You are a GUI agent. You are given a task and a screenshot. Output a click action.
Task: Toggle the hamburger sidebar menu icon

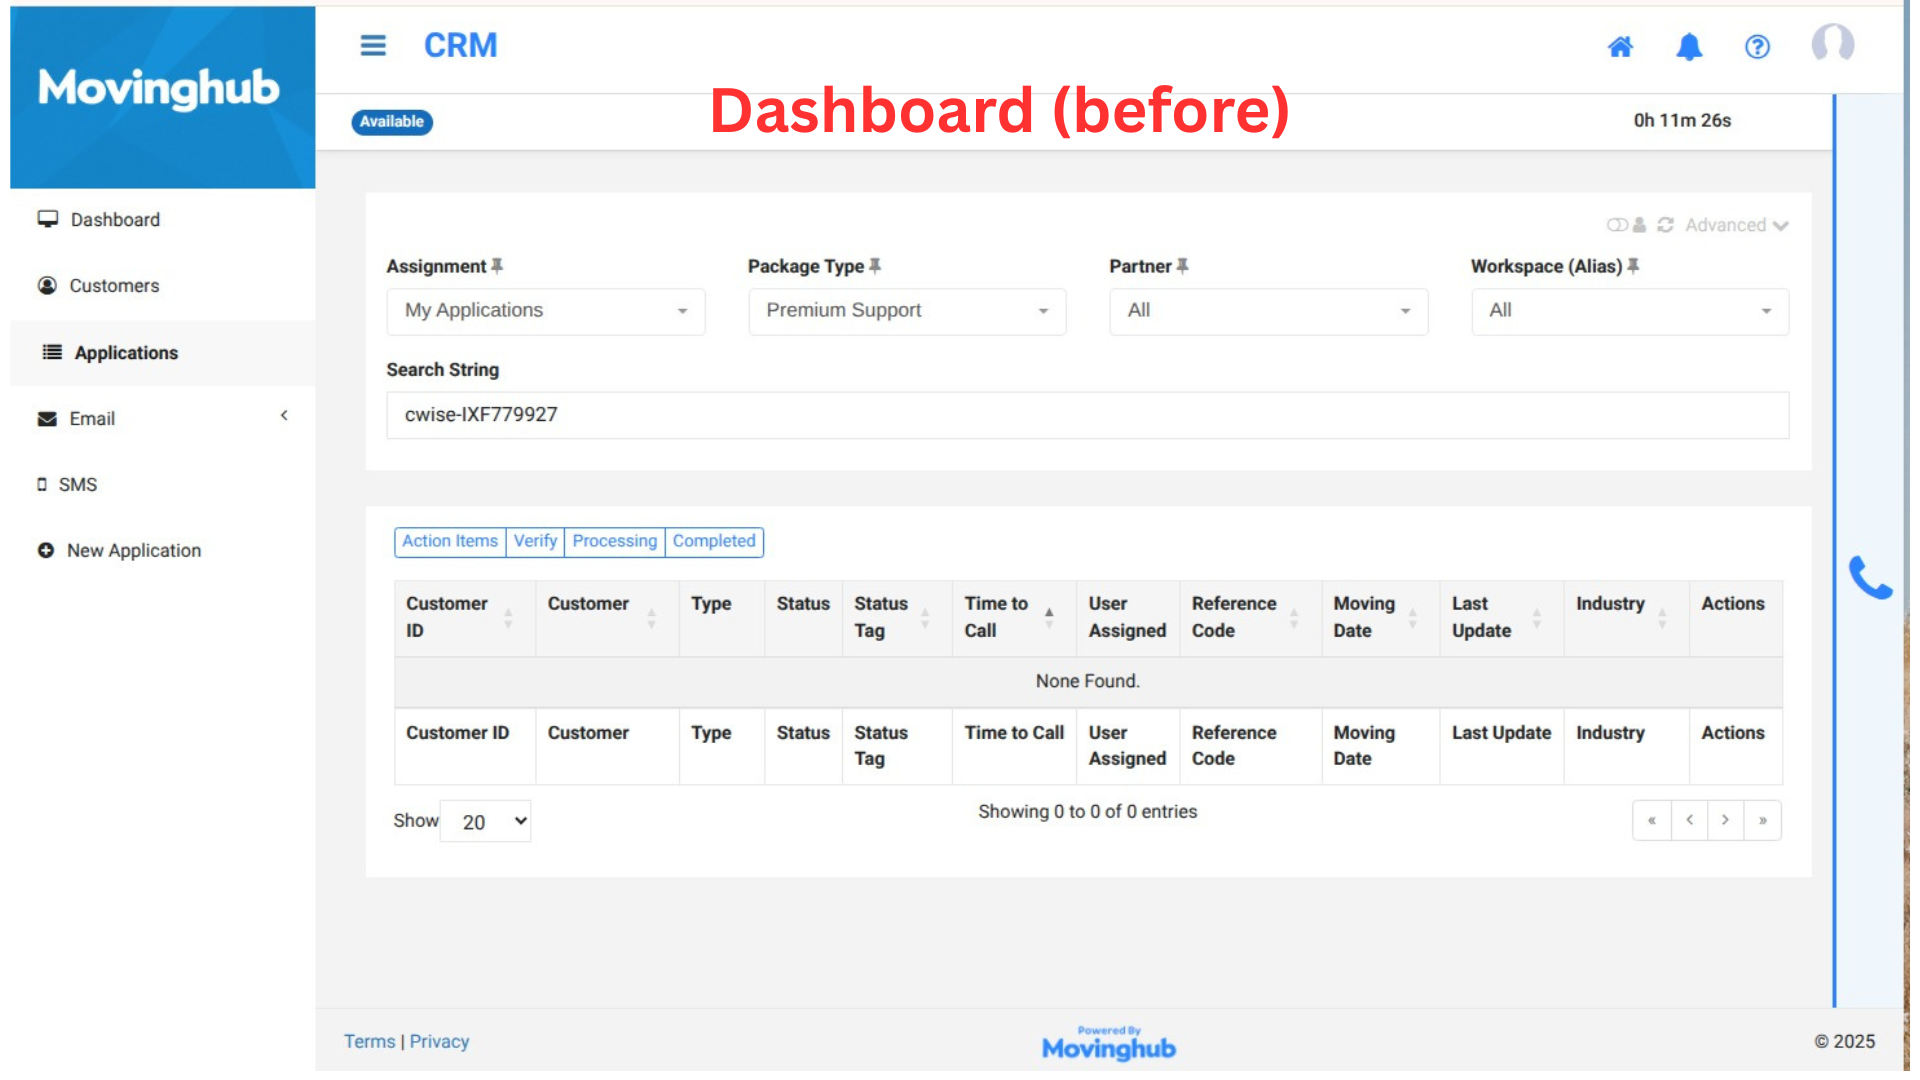tap(375, 46)
